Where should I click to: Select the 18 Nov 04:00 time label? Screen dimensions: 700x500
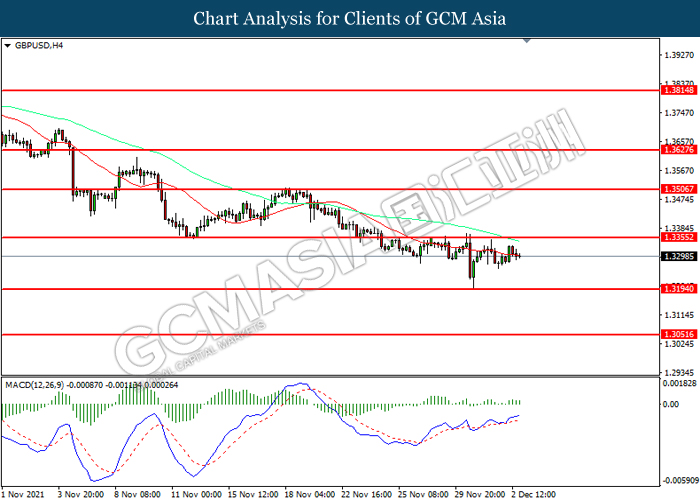point(312,493)
